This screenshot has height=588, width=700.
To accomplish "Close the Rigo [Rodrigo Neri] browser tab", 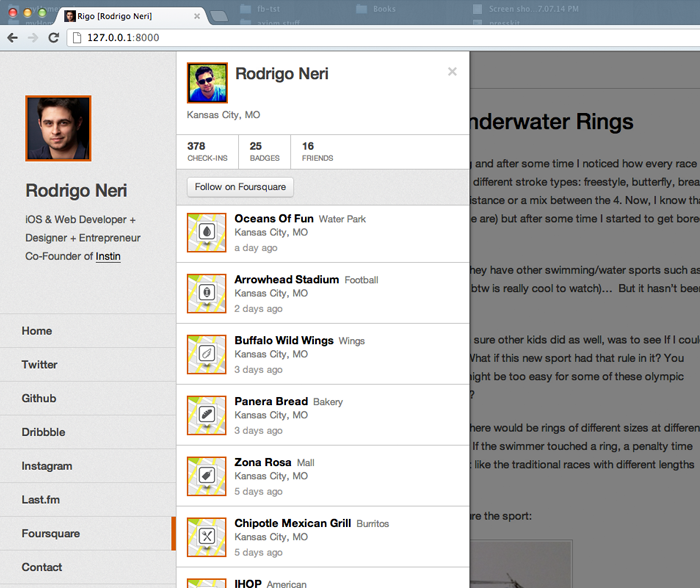I will 197,16.
